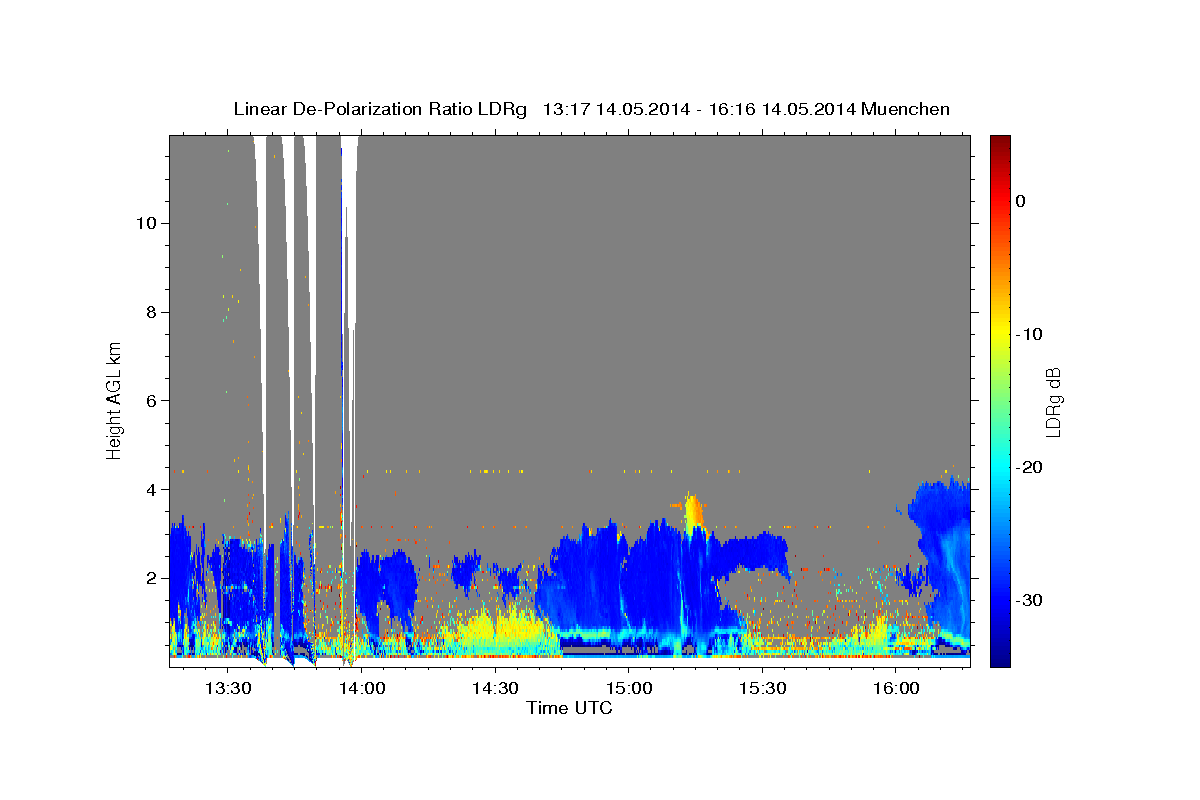Click the colorbar value label -10
This screenshot has height=800, width=1200.
(1028, 334)
